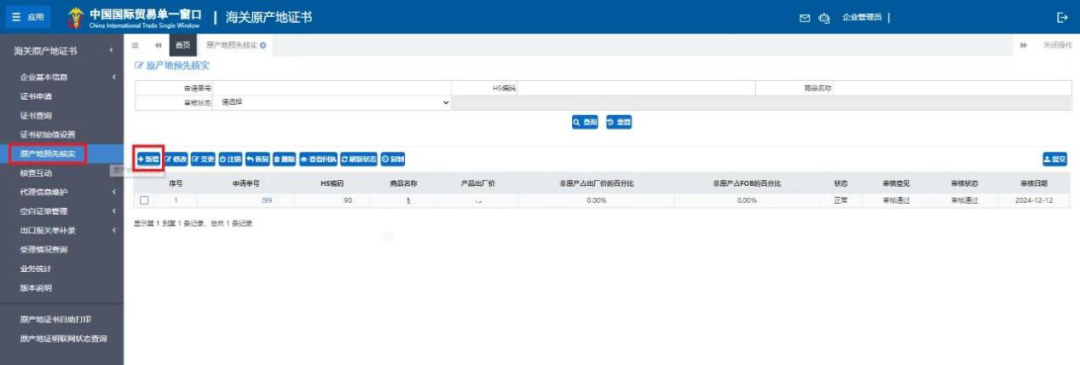Click the 重置 (reset) button
Screen dimensions: 1080x365
click(x=619, y=122)
